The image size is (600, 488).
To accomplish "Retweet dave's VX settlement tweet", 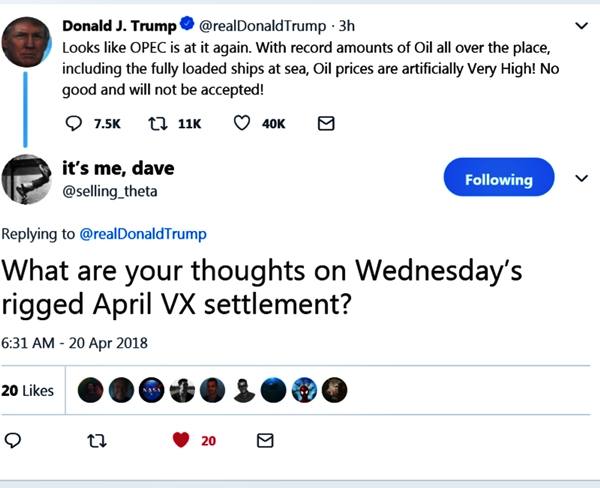I will [97, 440].
